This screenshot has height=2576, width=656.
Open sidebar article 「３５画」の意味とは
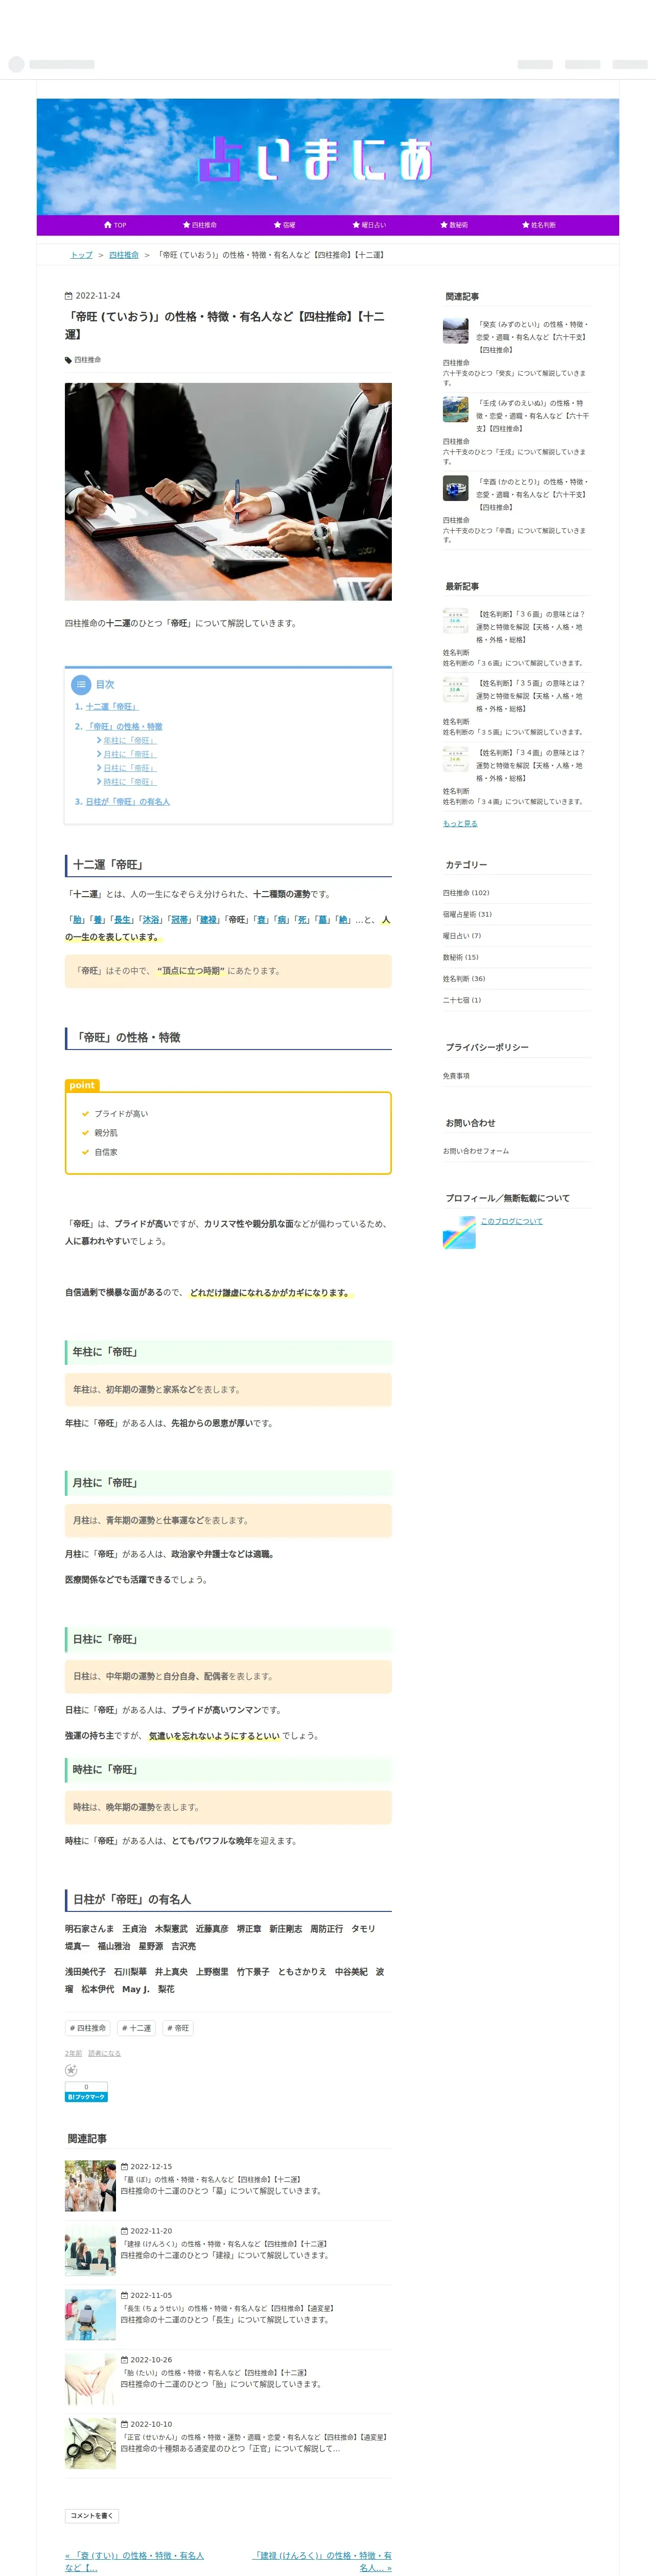[x=531, y=696]
